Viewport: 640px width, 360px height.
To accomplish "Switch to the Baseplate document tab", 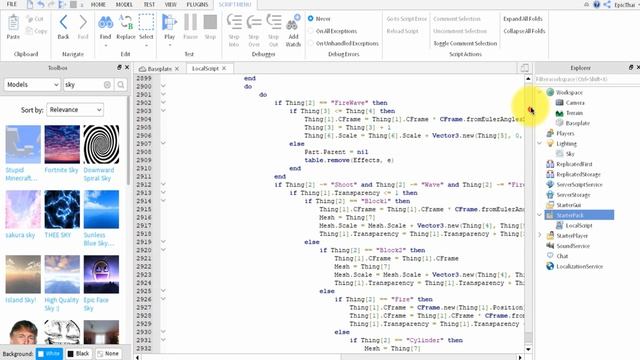I will [x=159, y=69].
